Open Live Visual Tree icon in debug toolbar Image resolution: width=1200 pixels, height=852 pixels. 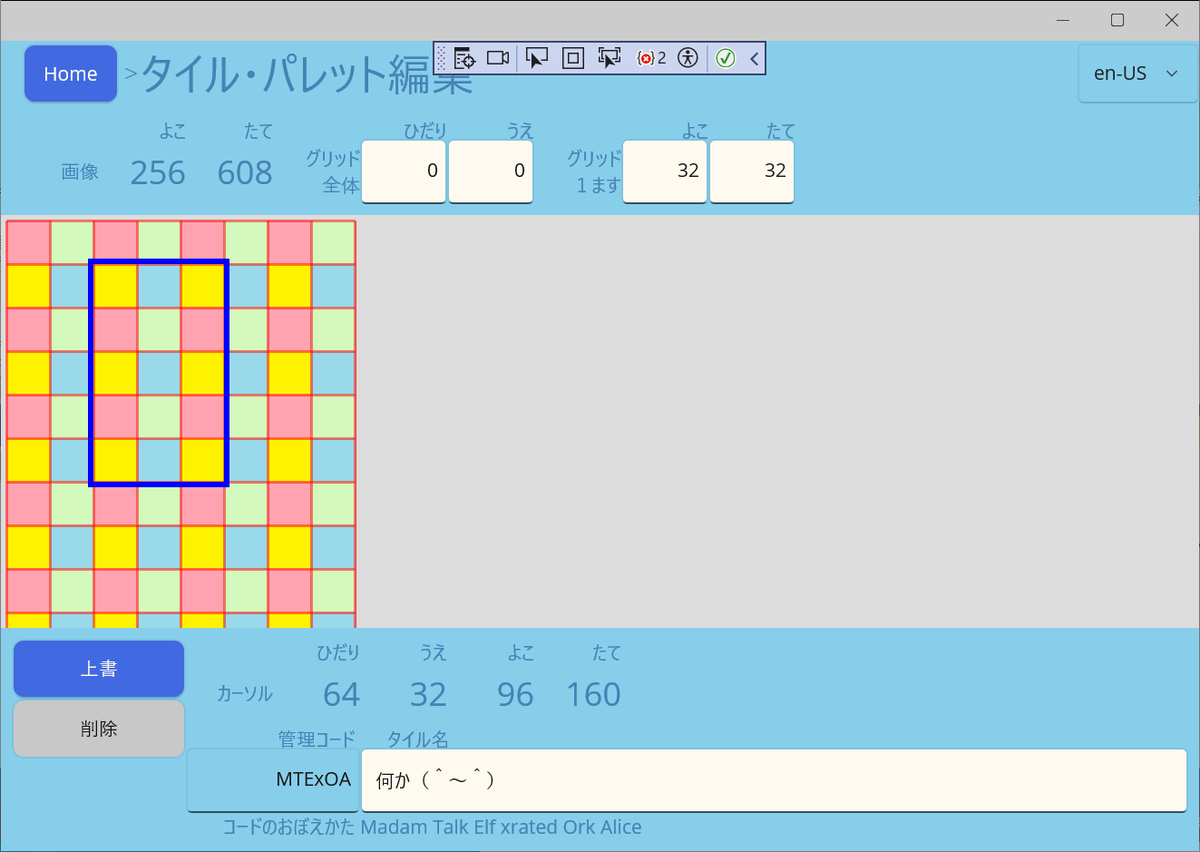tap(463, 58)
